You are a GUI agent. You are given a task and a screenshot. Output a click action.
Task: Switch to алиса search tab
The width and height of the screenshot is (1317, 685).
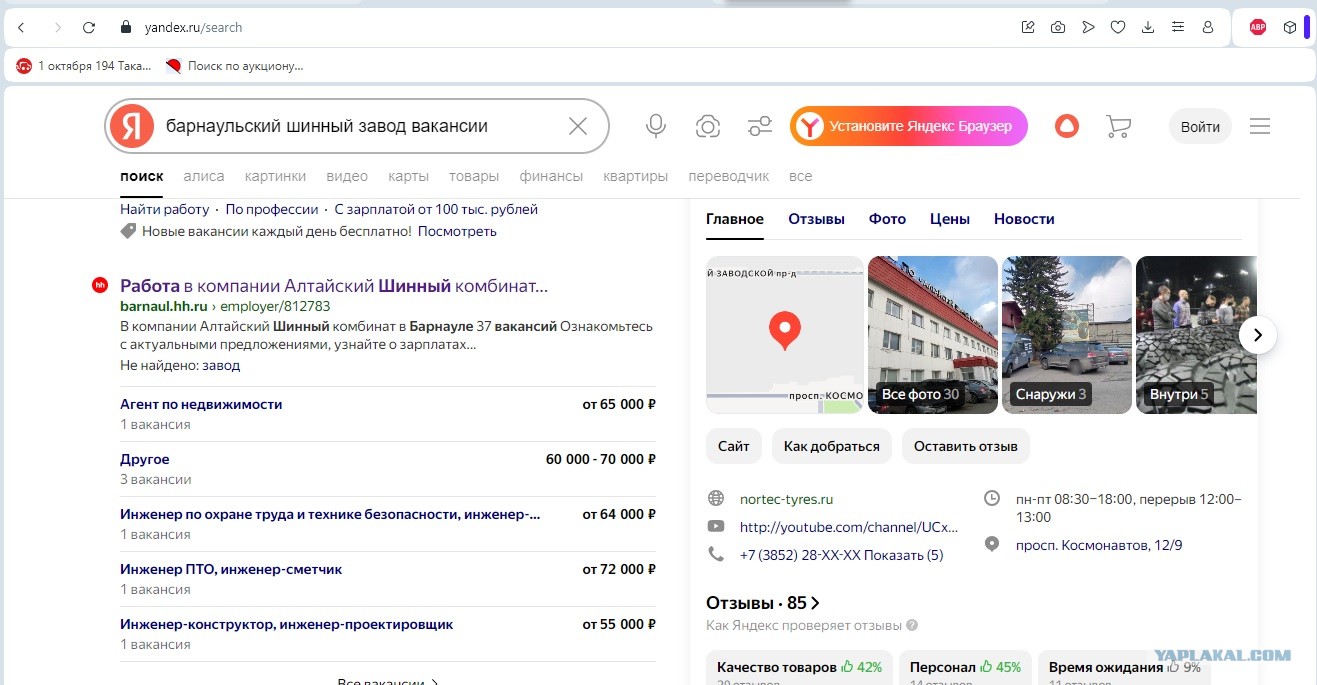[x=204, y=176]
